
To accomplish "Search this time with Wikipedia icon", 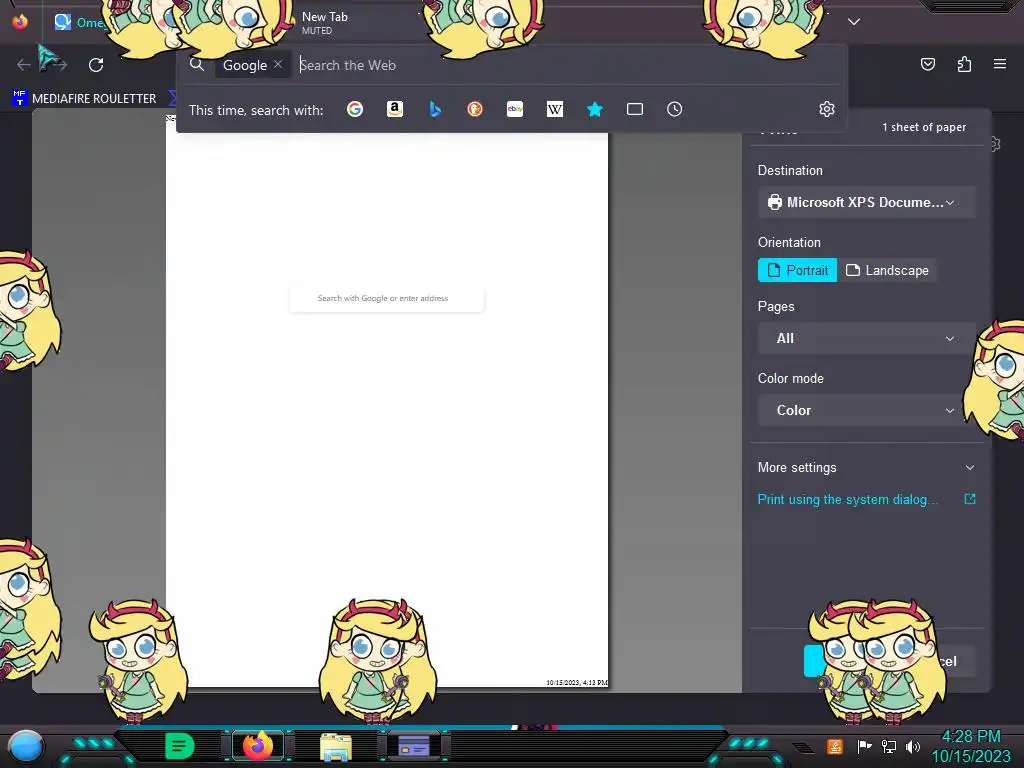I will pos(554,109).
